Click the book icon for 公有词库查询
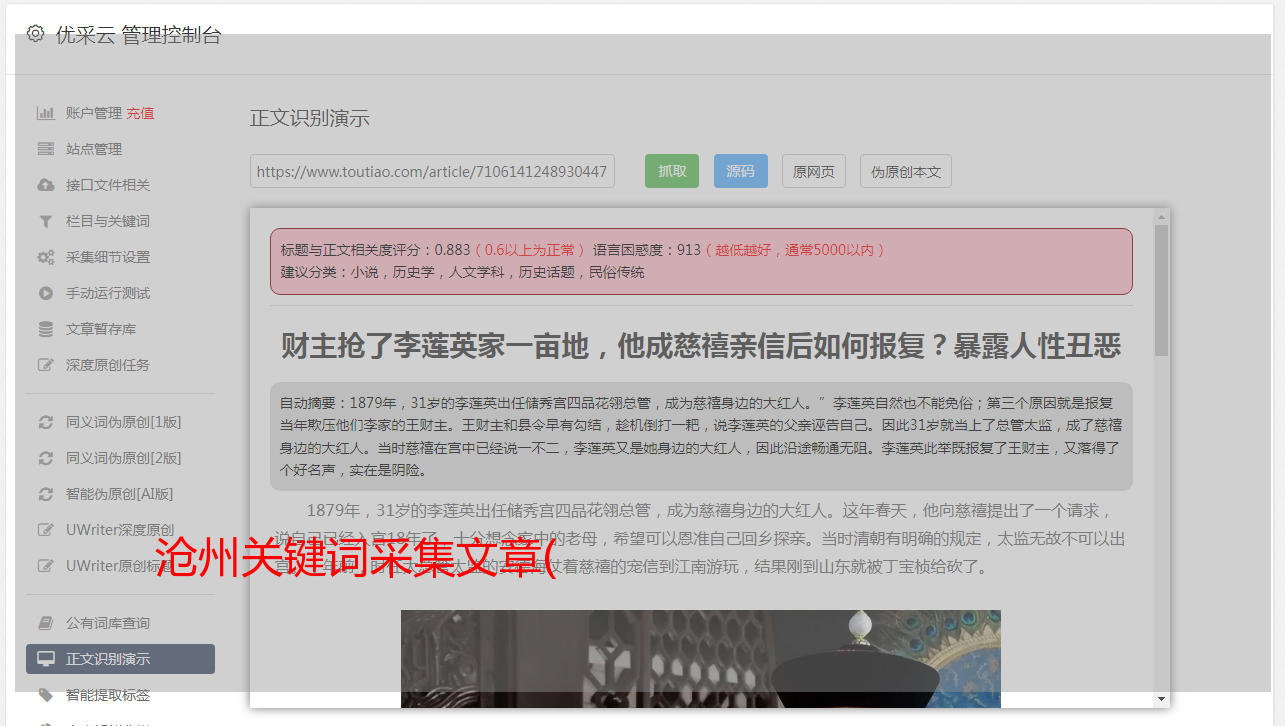The width and height of the screenshot is (1285, 726). 46,623
